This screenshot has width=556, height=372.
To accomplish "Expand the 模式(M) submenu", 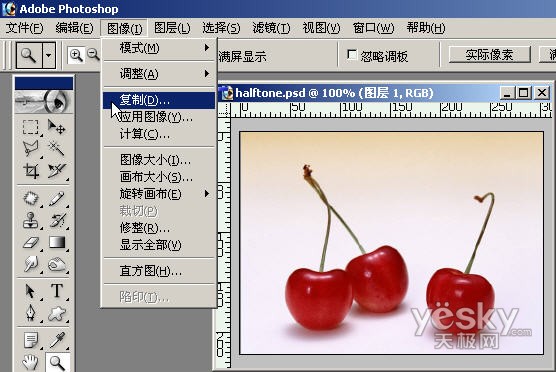I will pyautogui.click(x=159, y=48).
